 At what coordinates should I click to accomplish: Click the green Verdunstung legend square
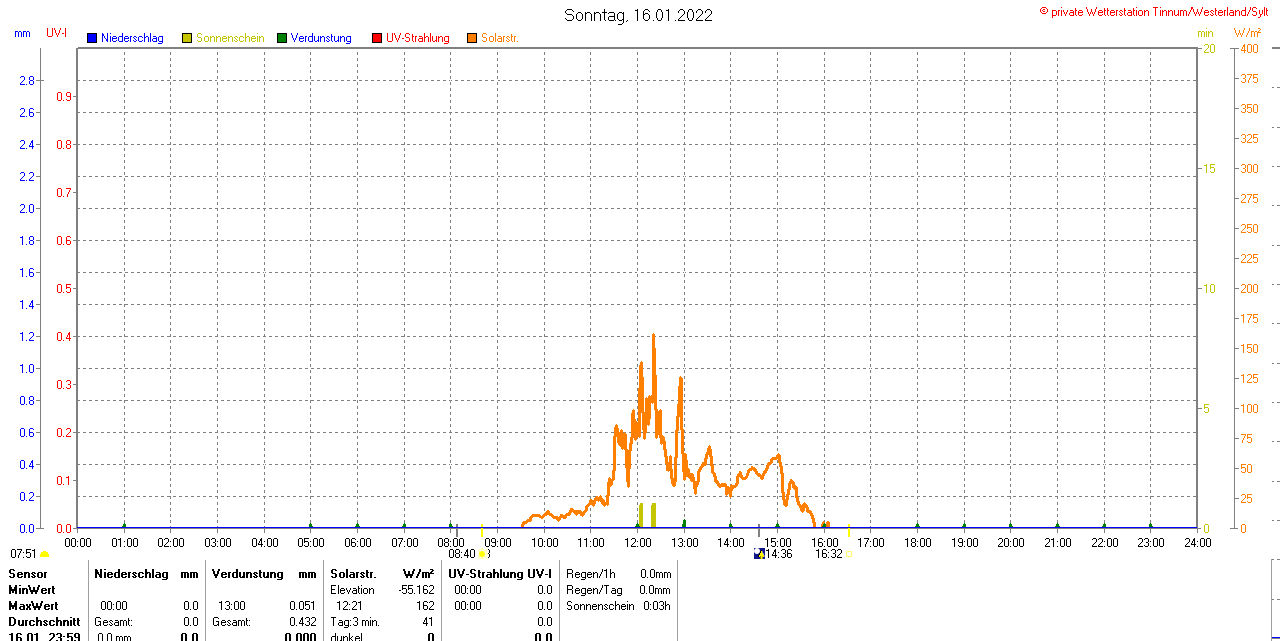pos(282,38)
